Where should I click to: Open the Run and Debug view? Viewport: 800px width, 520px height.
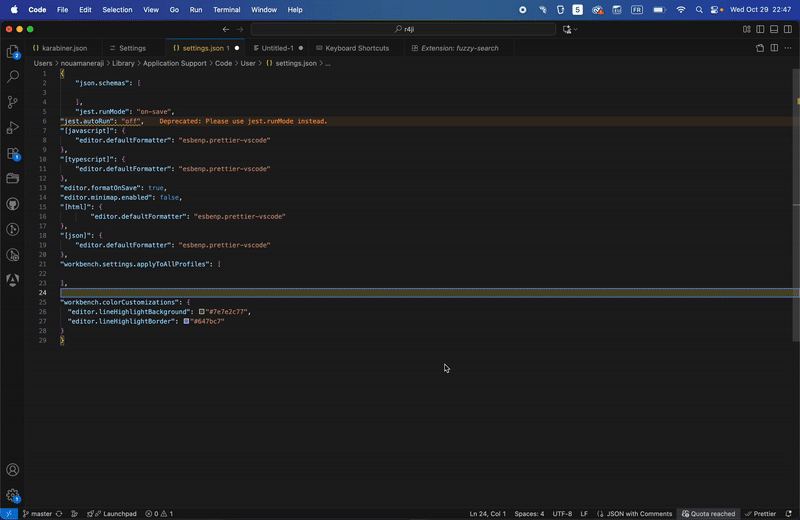[x=13, y=128]
